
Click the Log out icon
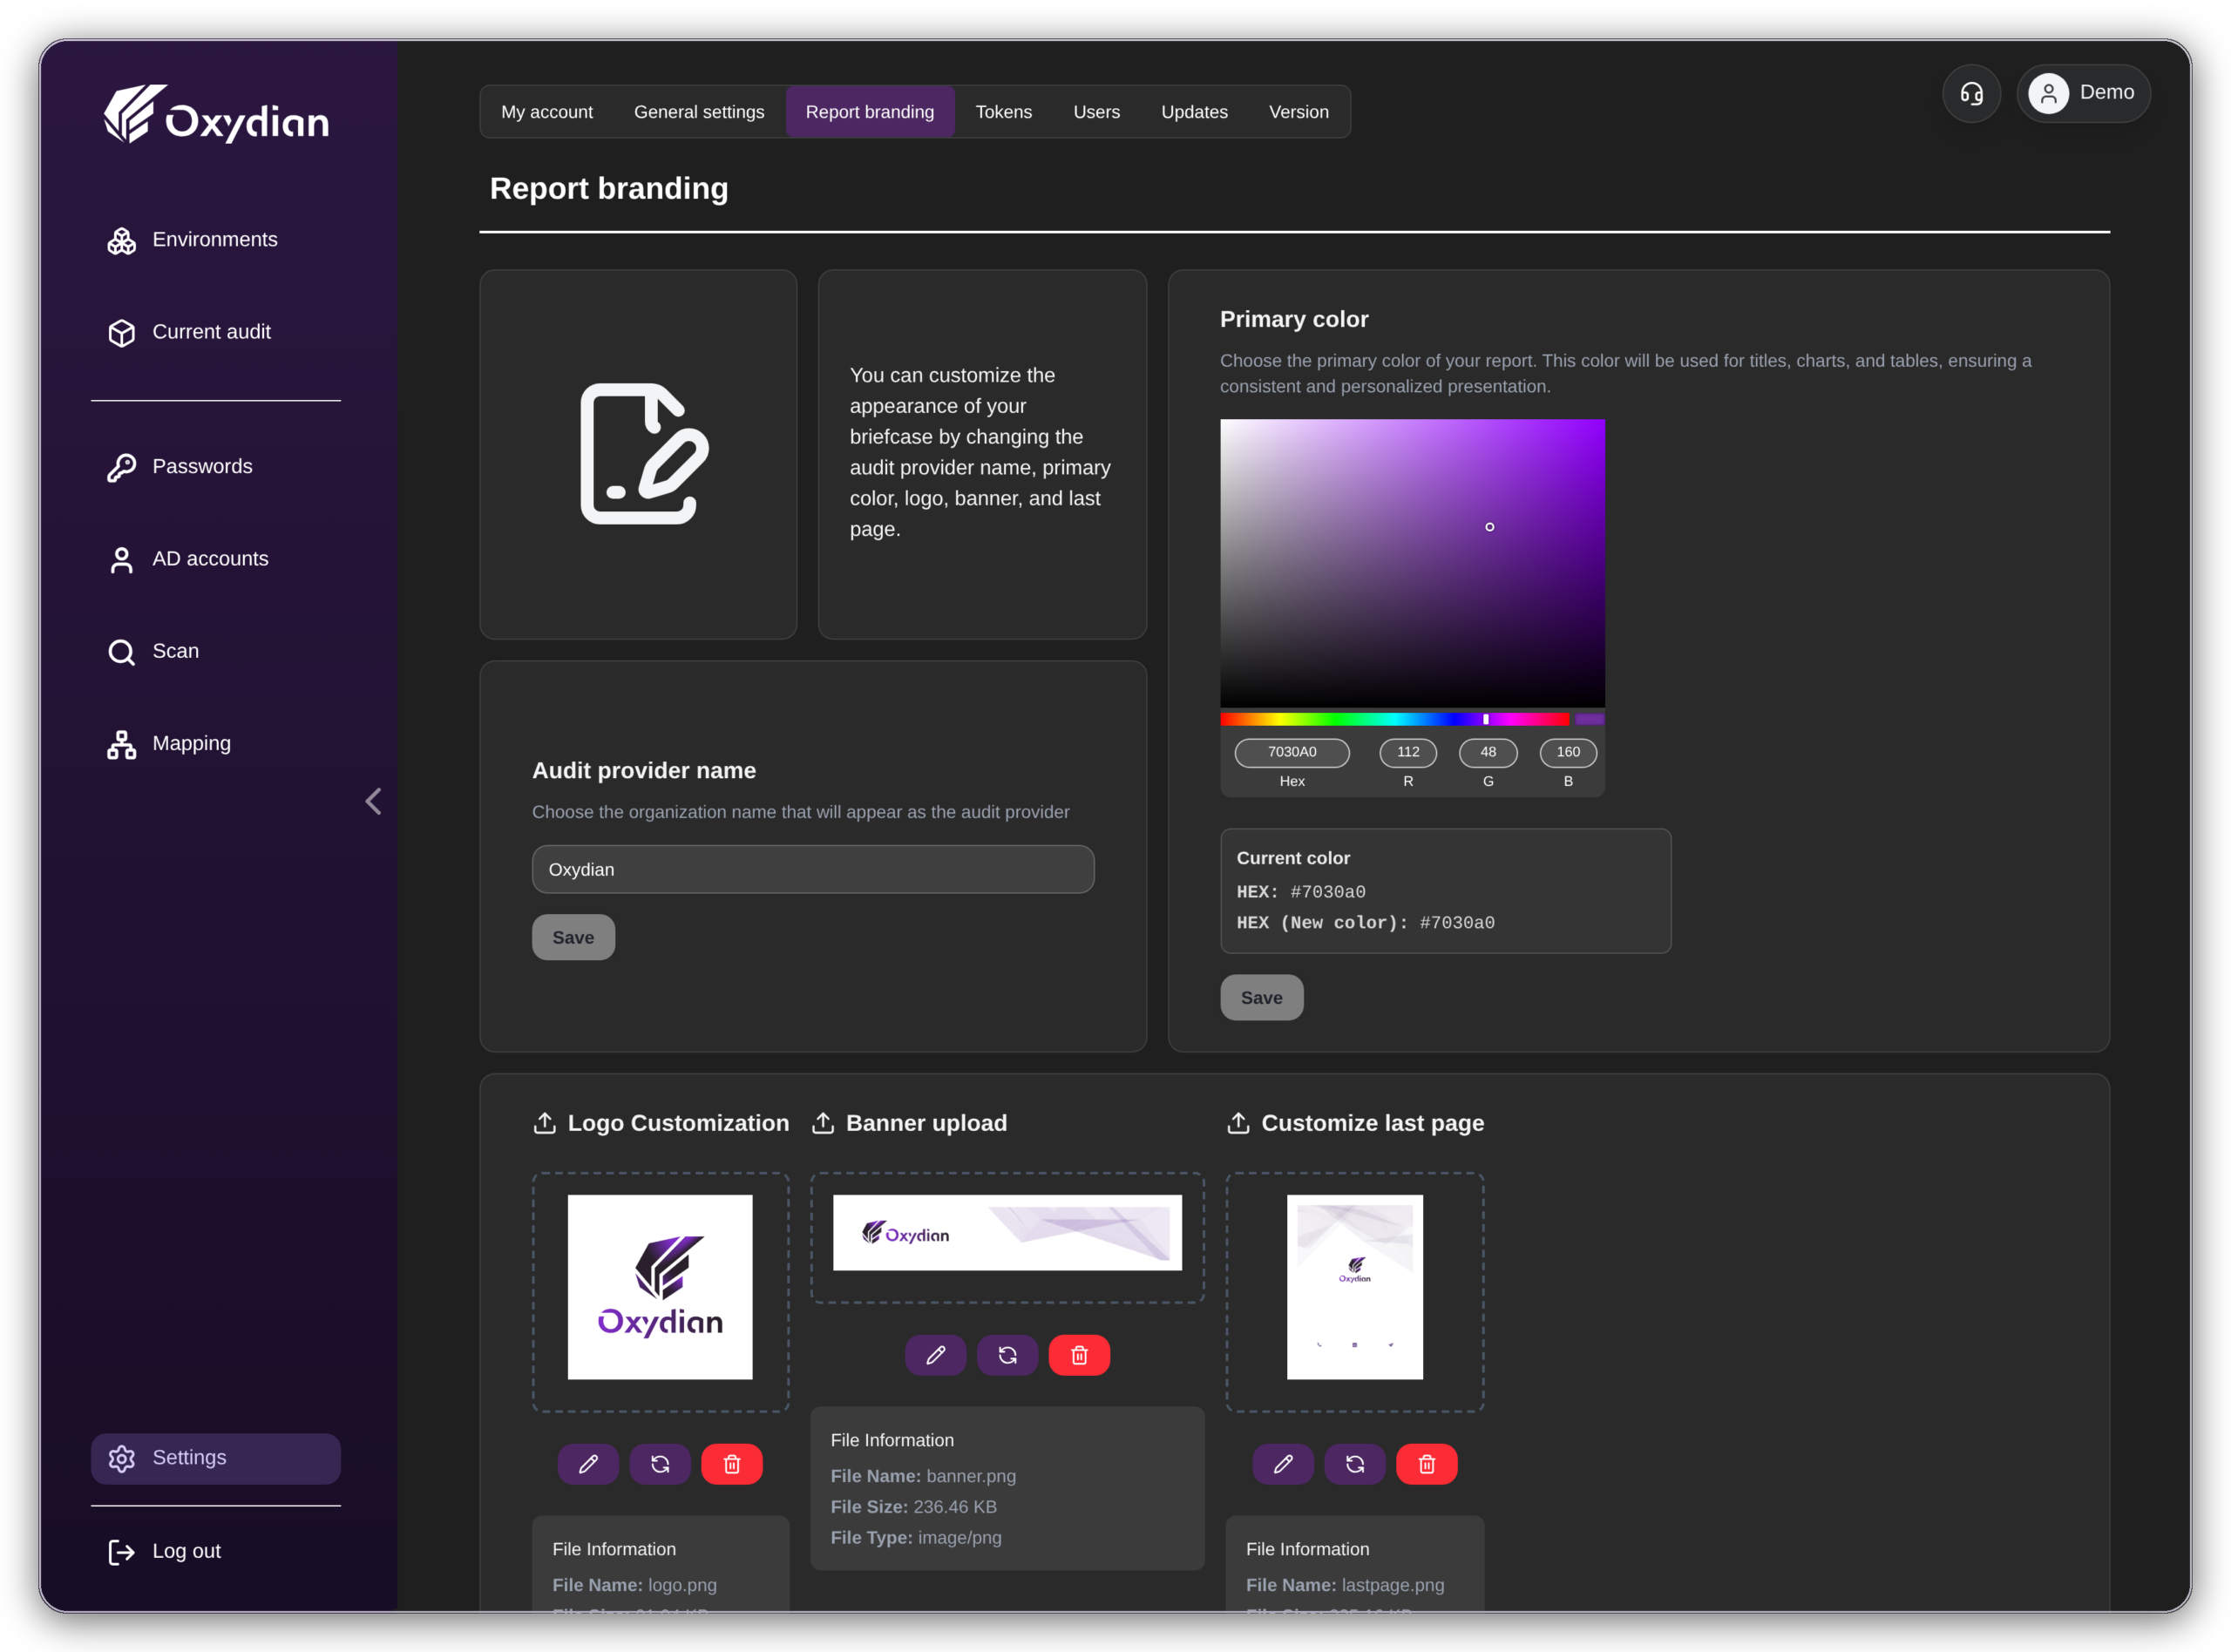(x=121, y=1551)
